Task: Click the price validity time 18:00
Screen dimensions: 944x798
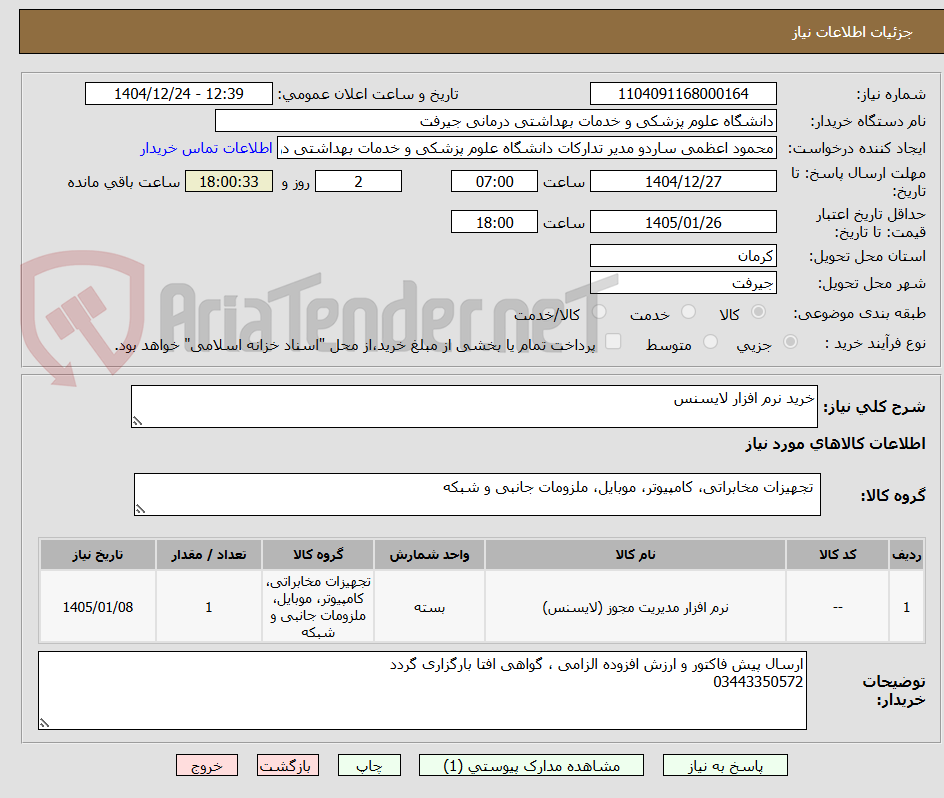Action: [x=494, y=222]
